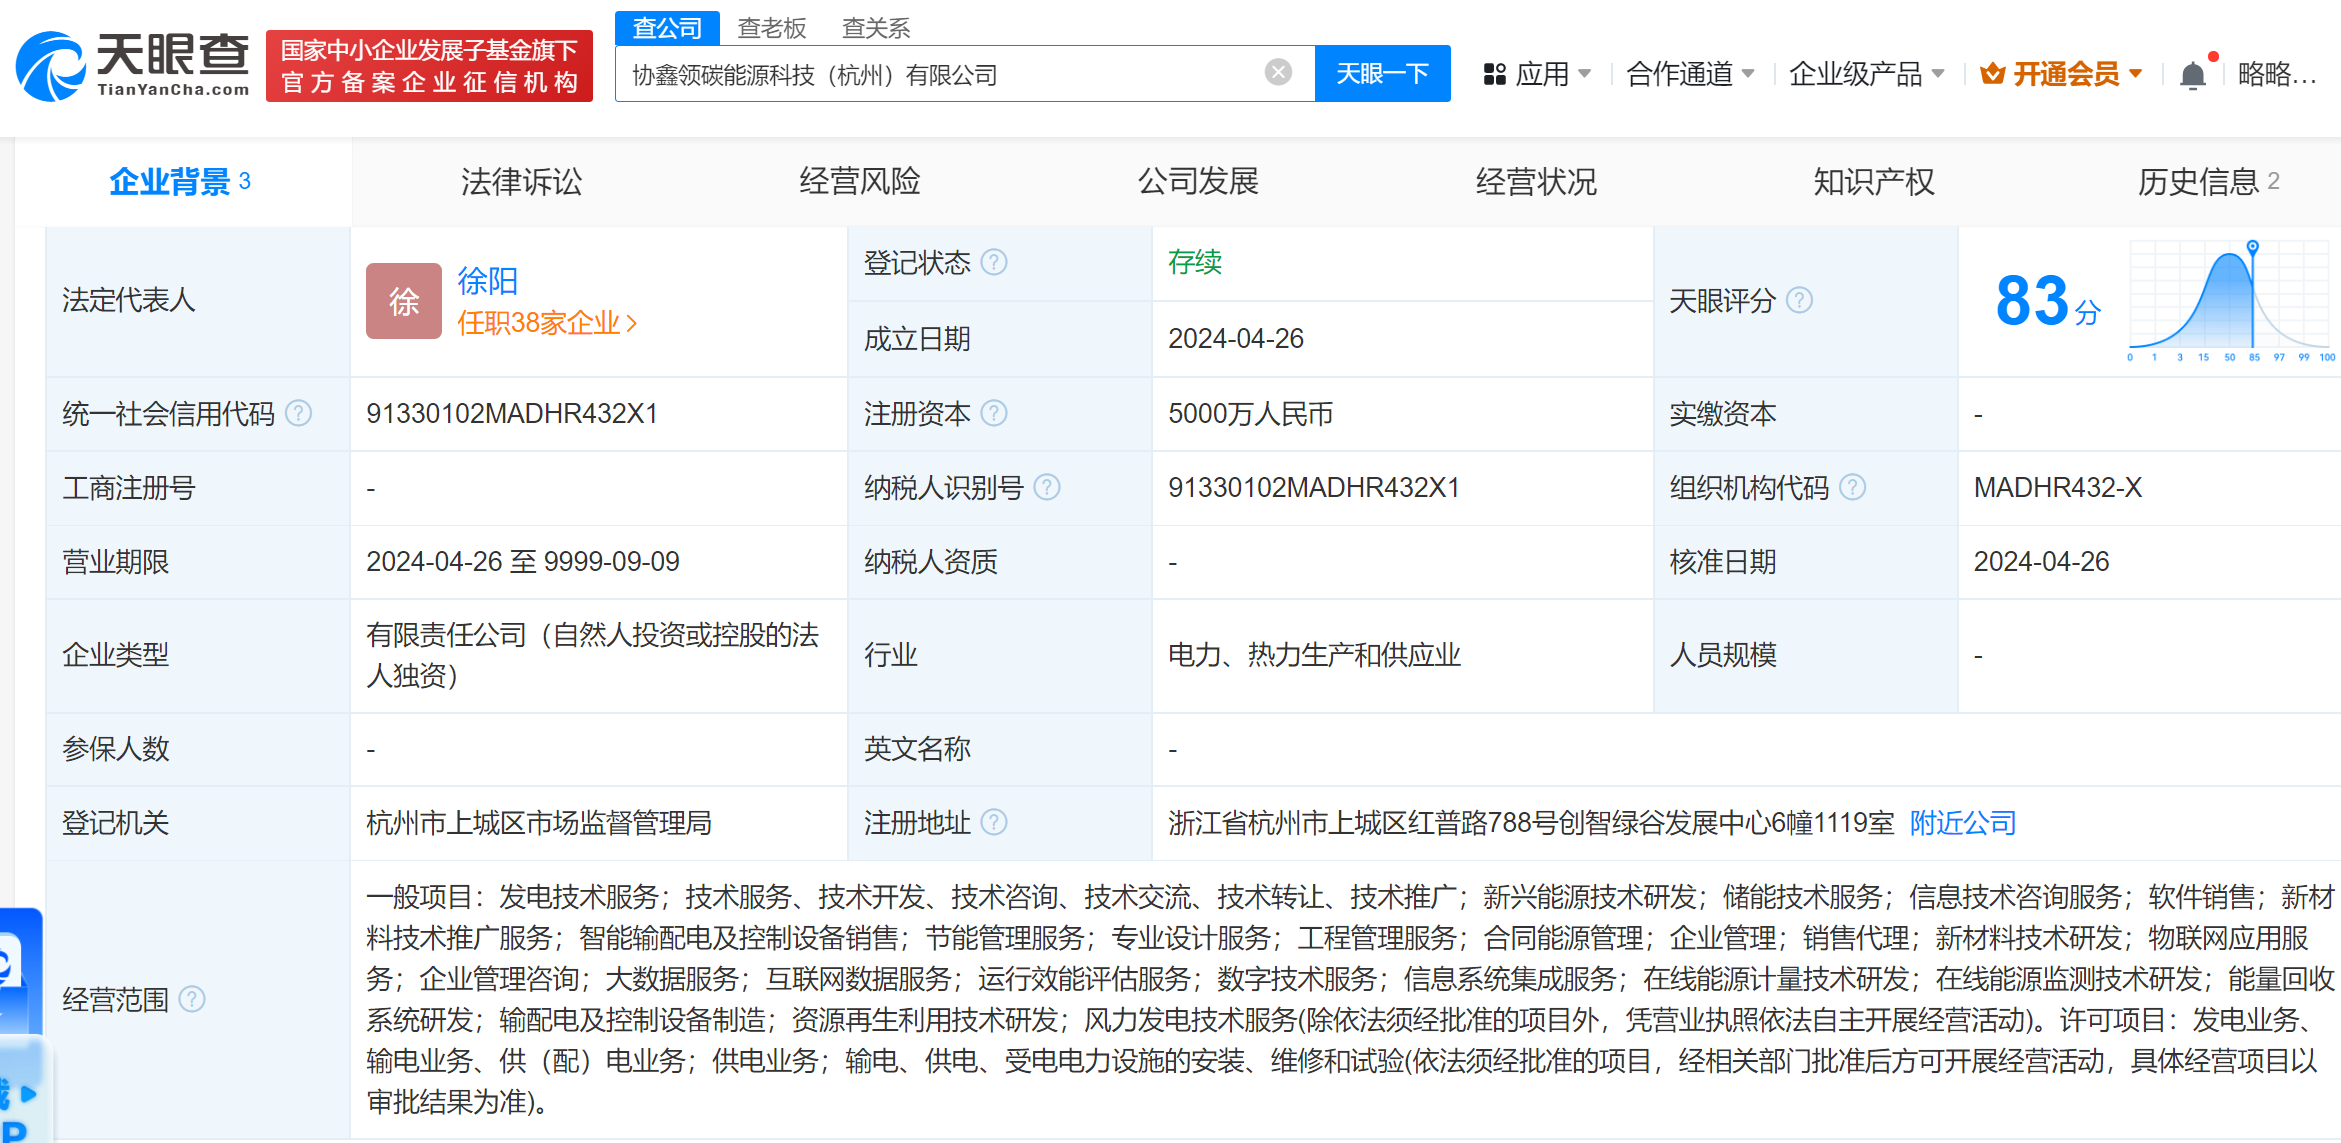Click help icon beside 登记状态
This screenshot has height=1143, width=2341.
[993, 262]
